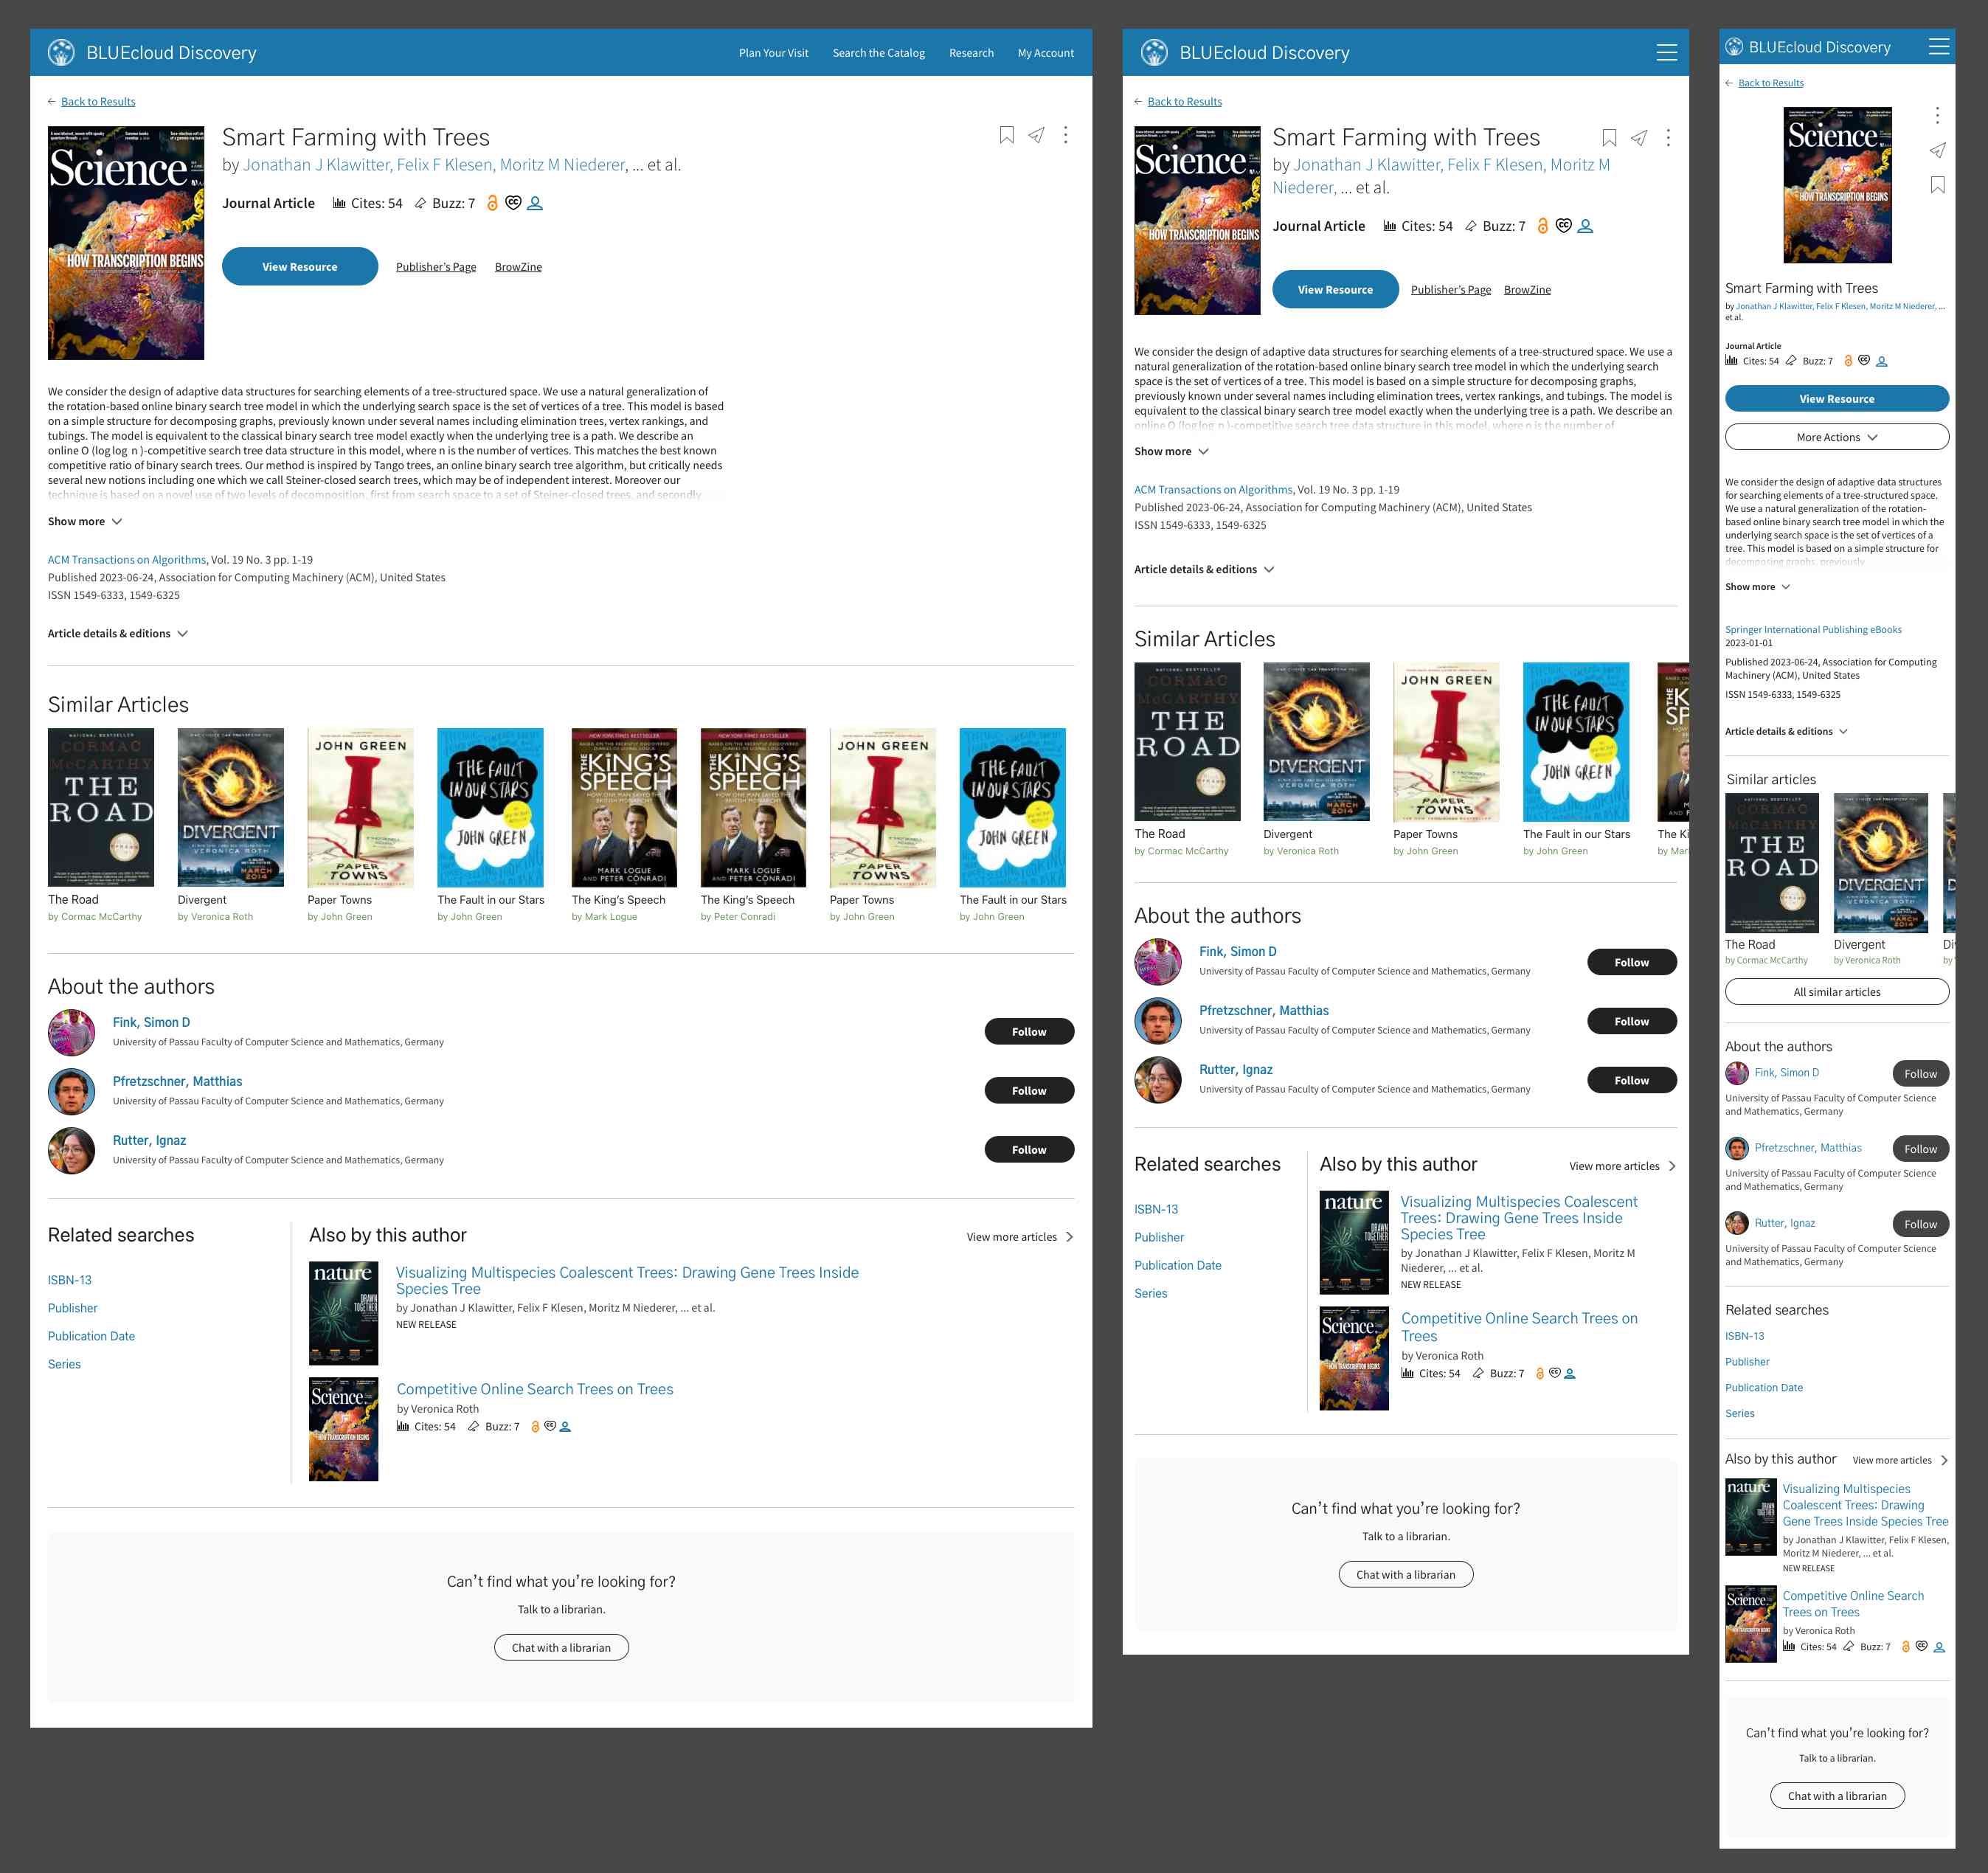Open My Account from the top navigation
The width and height of the screenshot is (1988, 1873).
(1045, 52)
